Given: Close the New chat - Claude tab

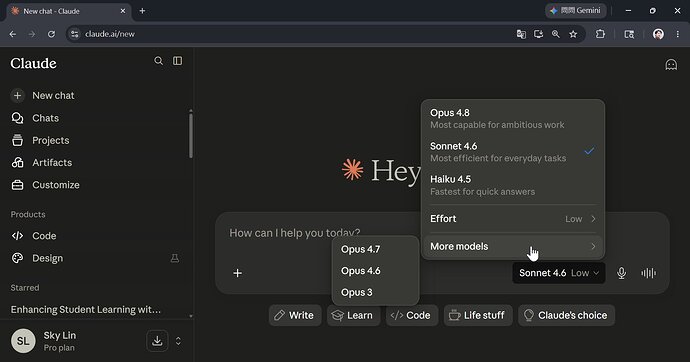Looking at the screenshot, I should pyautogui.click(x=123, y=11).
